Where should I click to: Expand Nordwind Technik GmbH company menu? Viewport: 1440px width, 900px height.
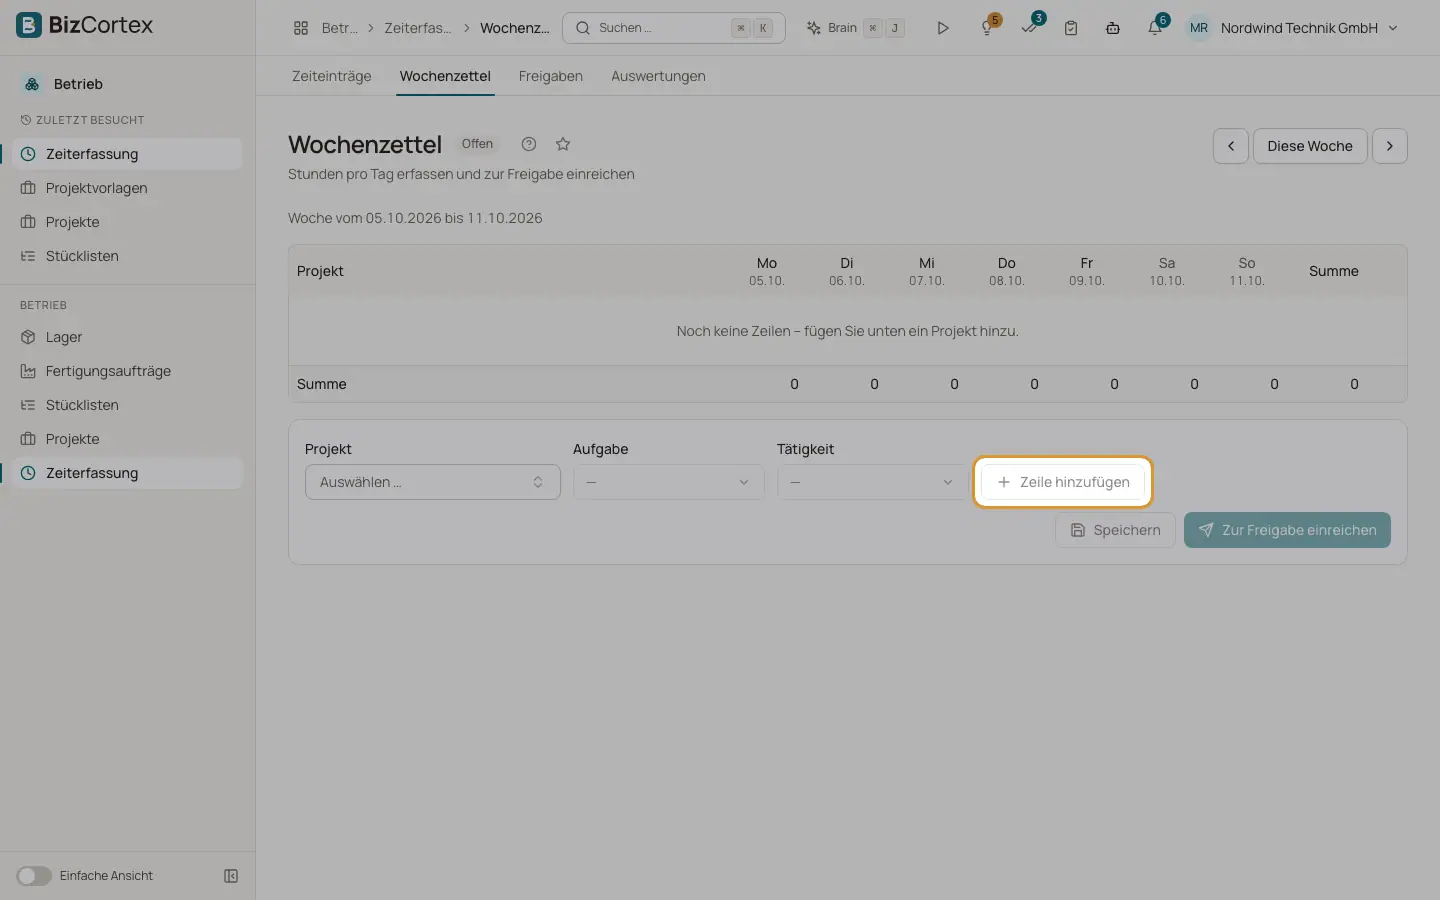1310,28
